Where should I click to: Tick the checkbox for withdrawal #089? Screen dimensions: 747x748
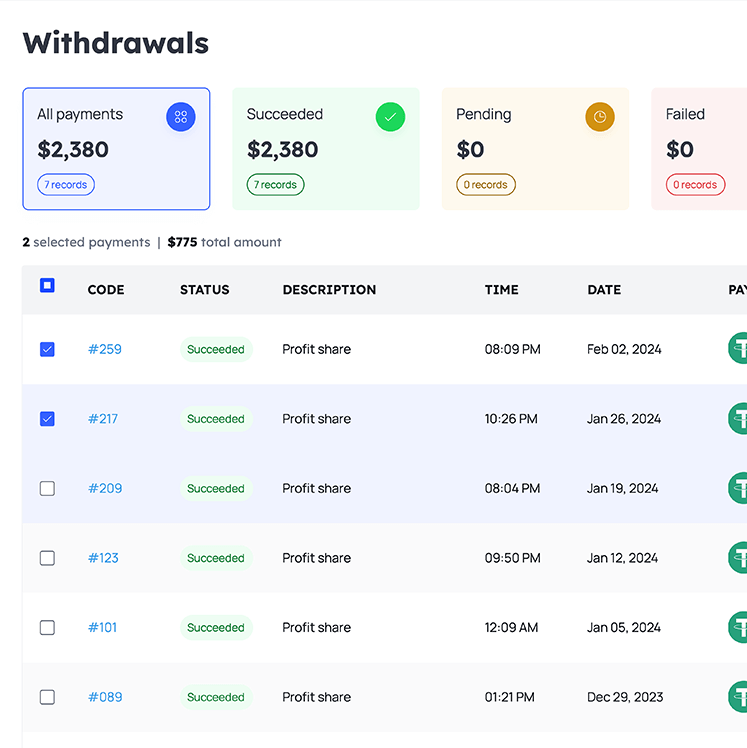(x=47, y=697)
